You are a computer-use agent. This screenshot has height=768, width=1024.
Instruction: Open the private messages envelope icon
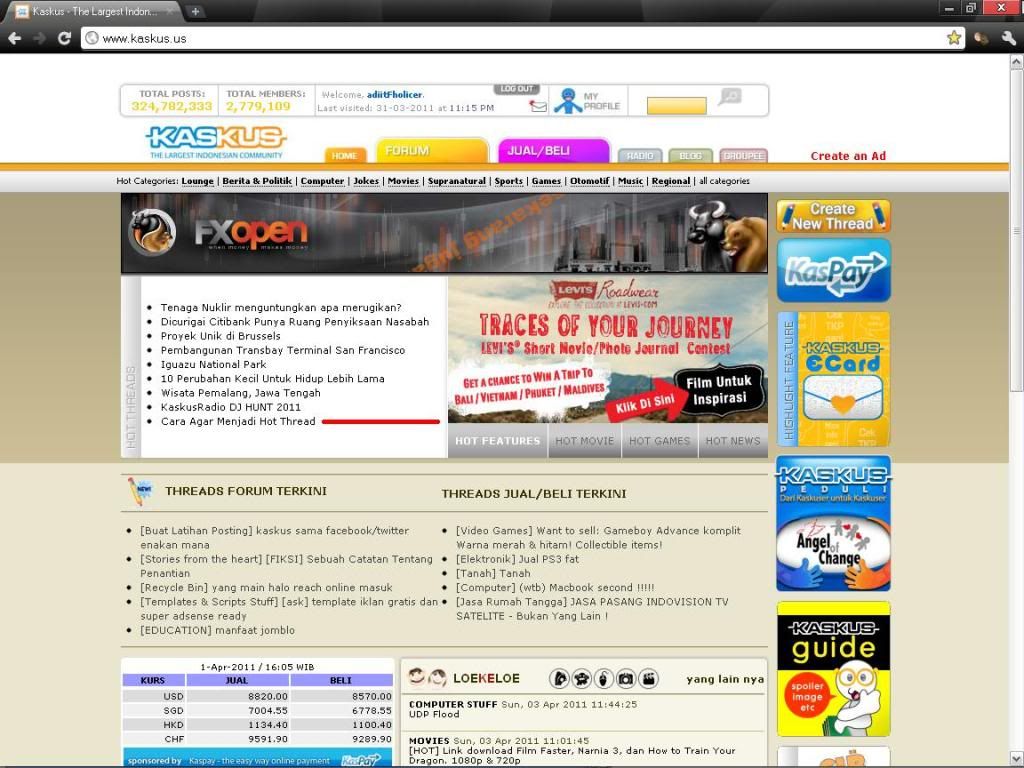click(538, 106)
